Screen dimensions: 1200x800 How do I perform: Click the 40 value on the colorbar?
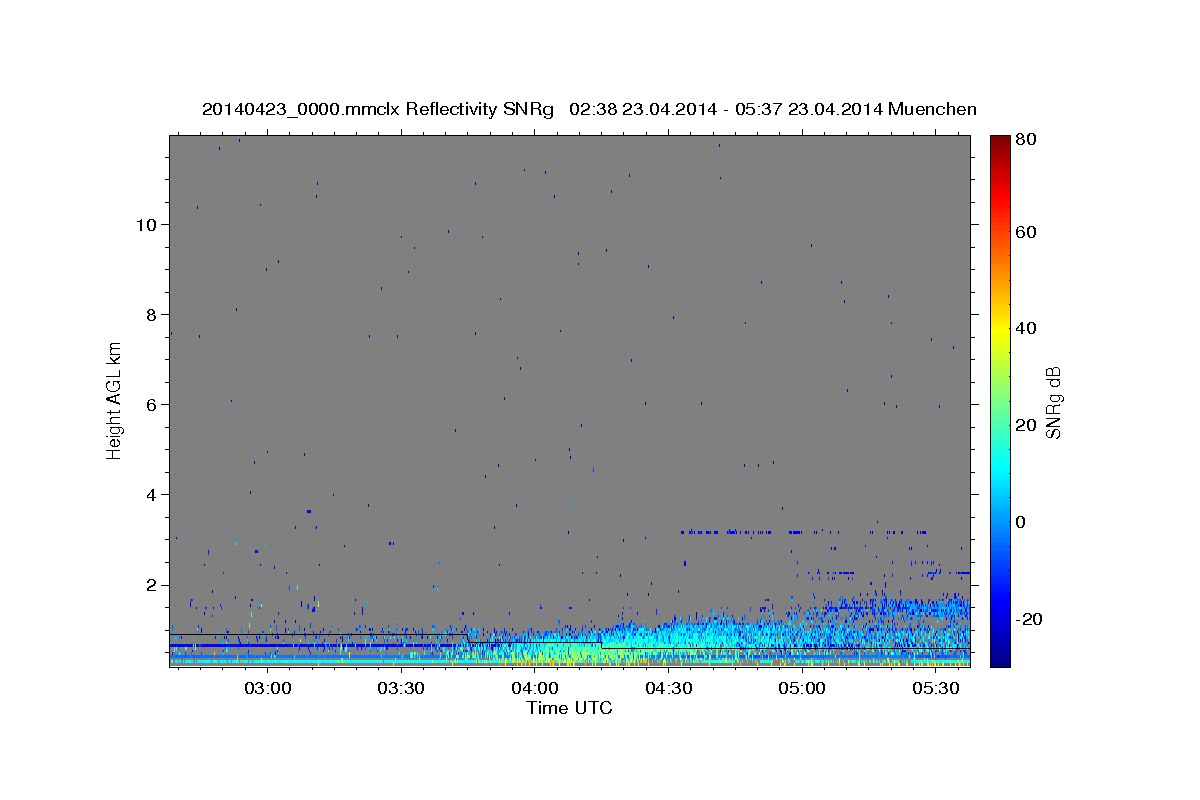(x=1028, y=329)
